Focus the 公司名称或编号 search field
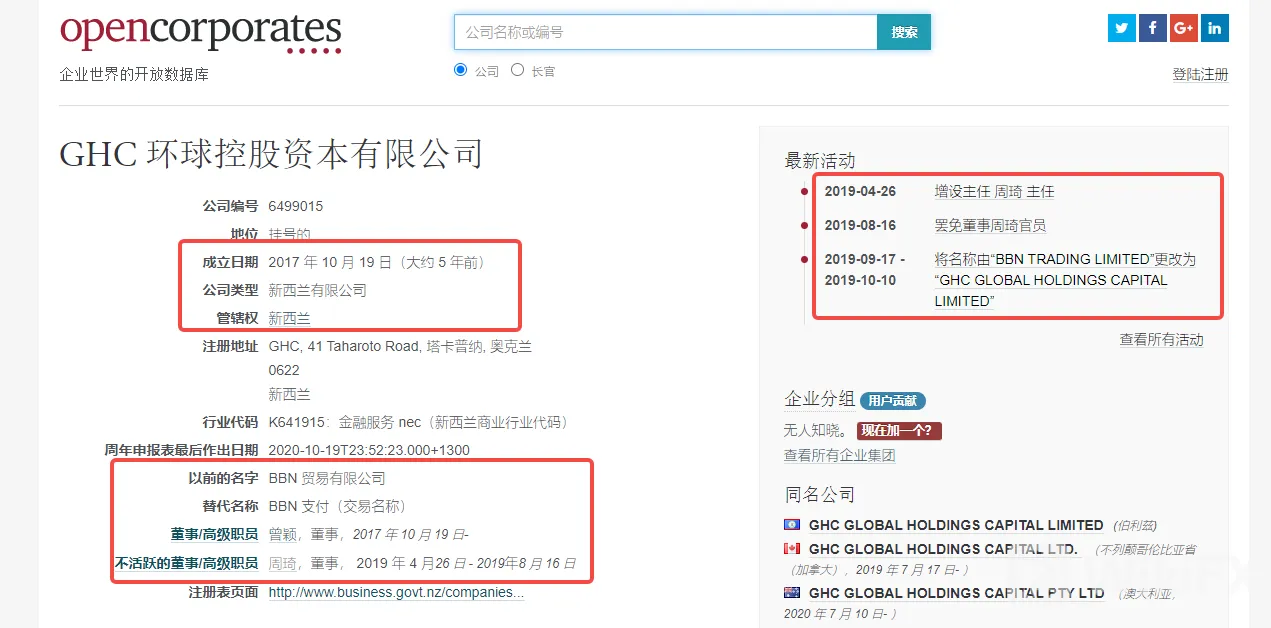 (x=666, y=32)
